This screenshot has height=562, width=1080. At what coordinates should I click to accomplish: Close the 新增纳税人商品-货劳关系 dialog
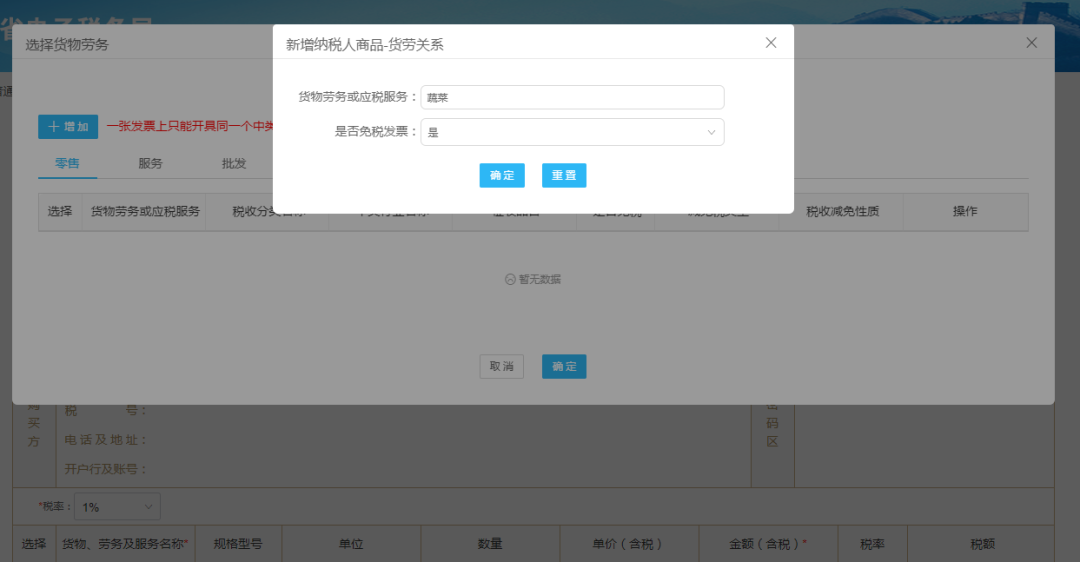(x=771, y=43)
